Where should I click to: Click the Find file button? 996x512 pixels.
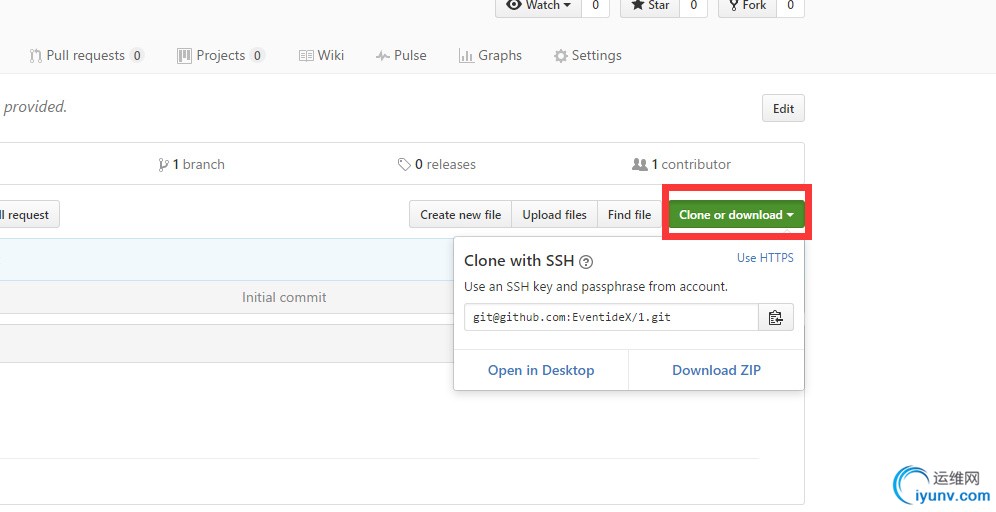coord(629,215)
